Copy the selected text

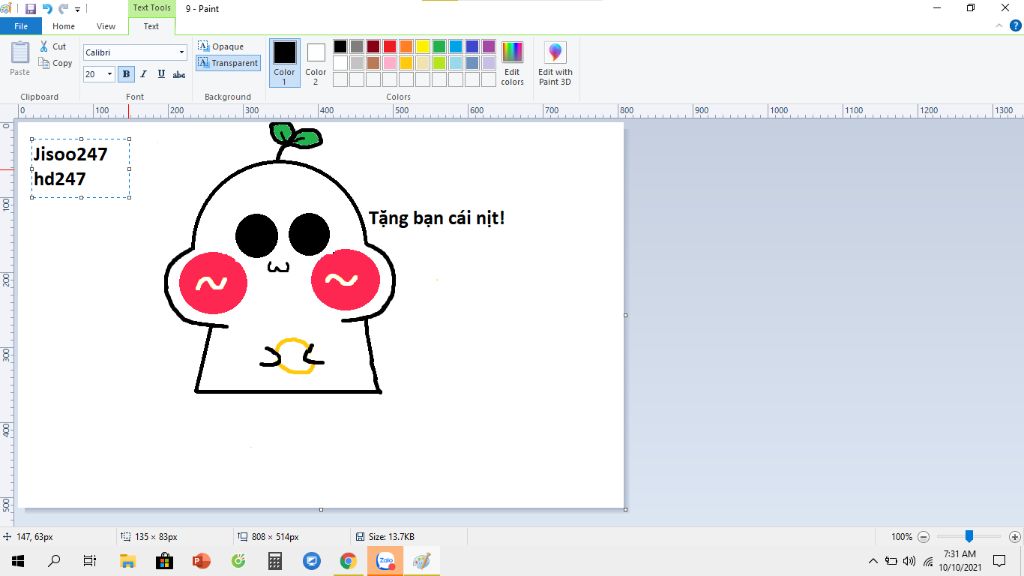(x=55, y=63)
